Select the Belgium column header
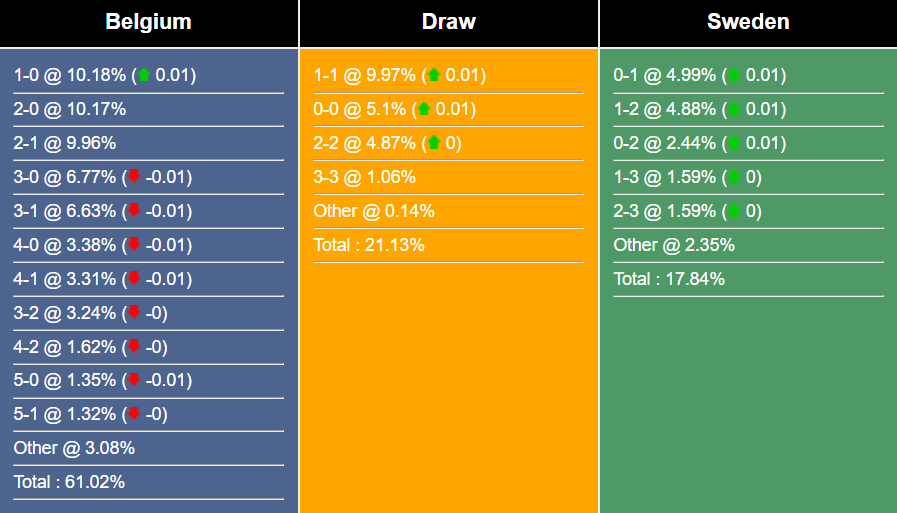 (x=148, y=22)
